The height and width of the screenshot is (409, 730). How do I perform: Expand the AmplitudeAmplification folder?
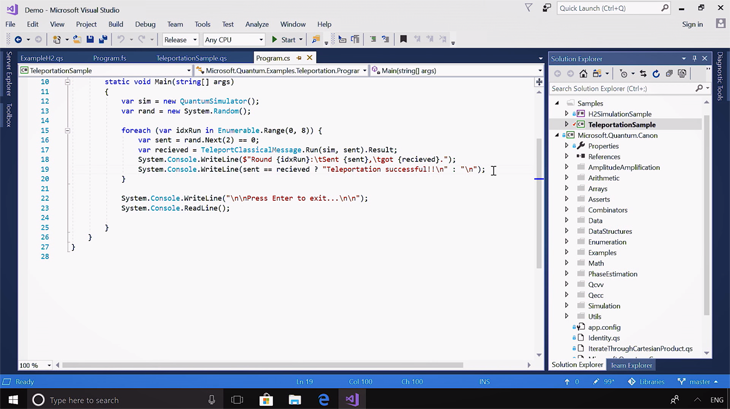567,167
